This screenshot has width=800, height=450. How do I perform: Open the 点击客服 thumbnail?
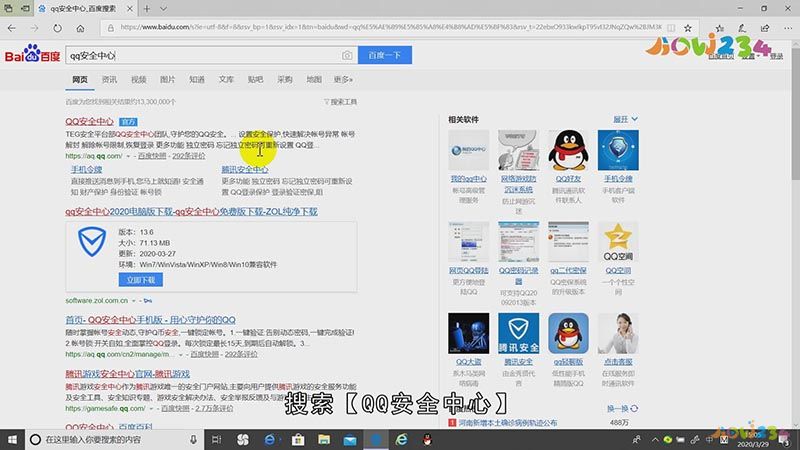(618, 333)
